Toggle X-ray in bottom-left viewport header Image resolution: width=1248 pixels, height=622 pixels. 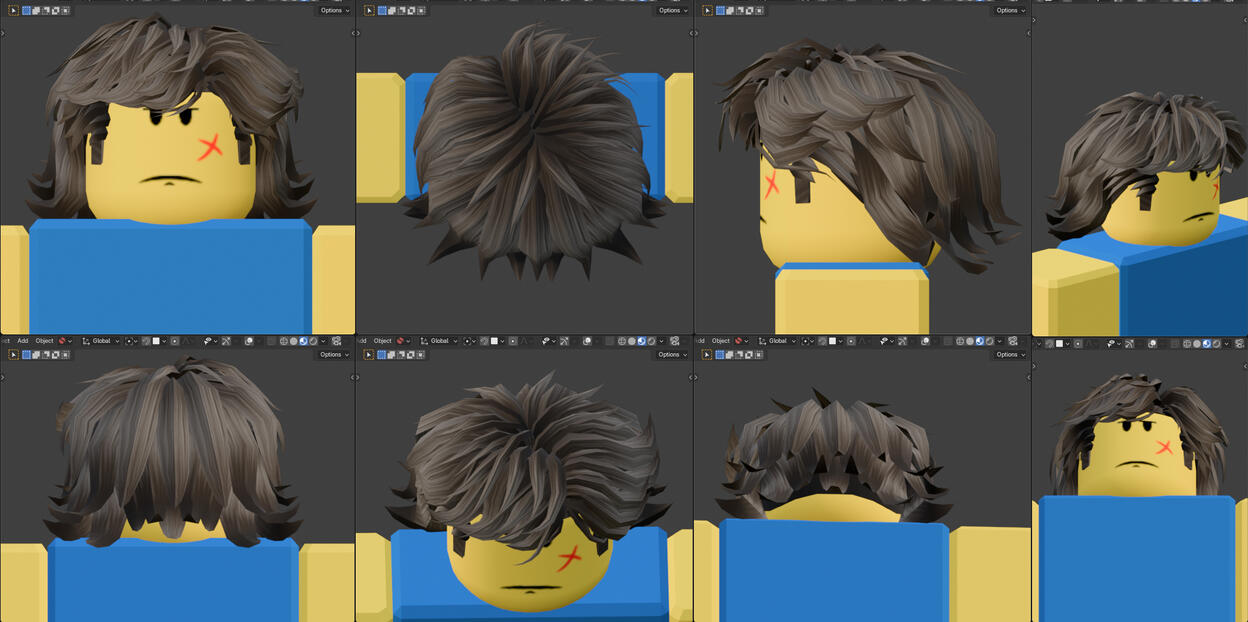pos(270,341)
